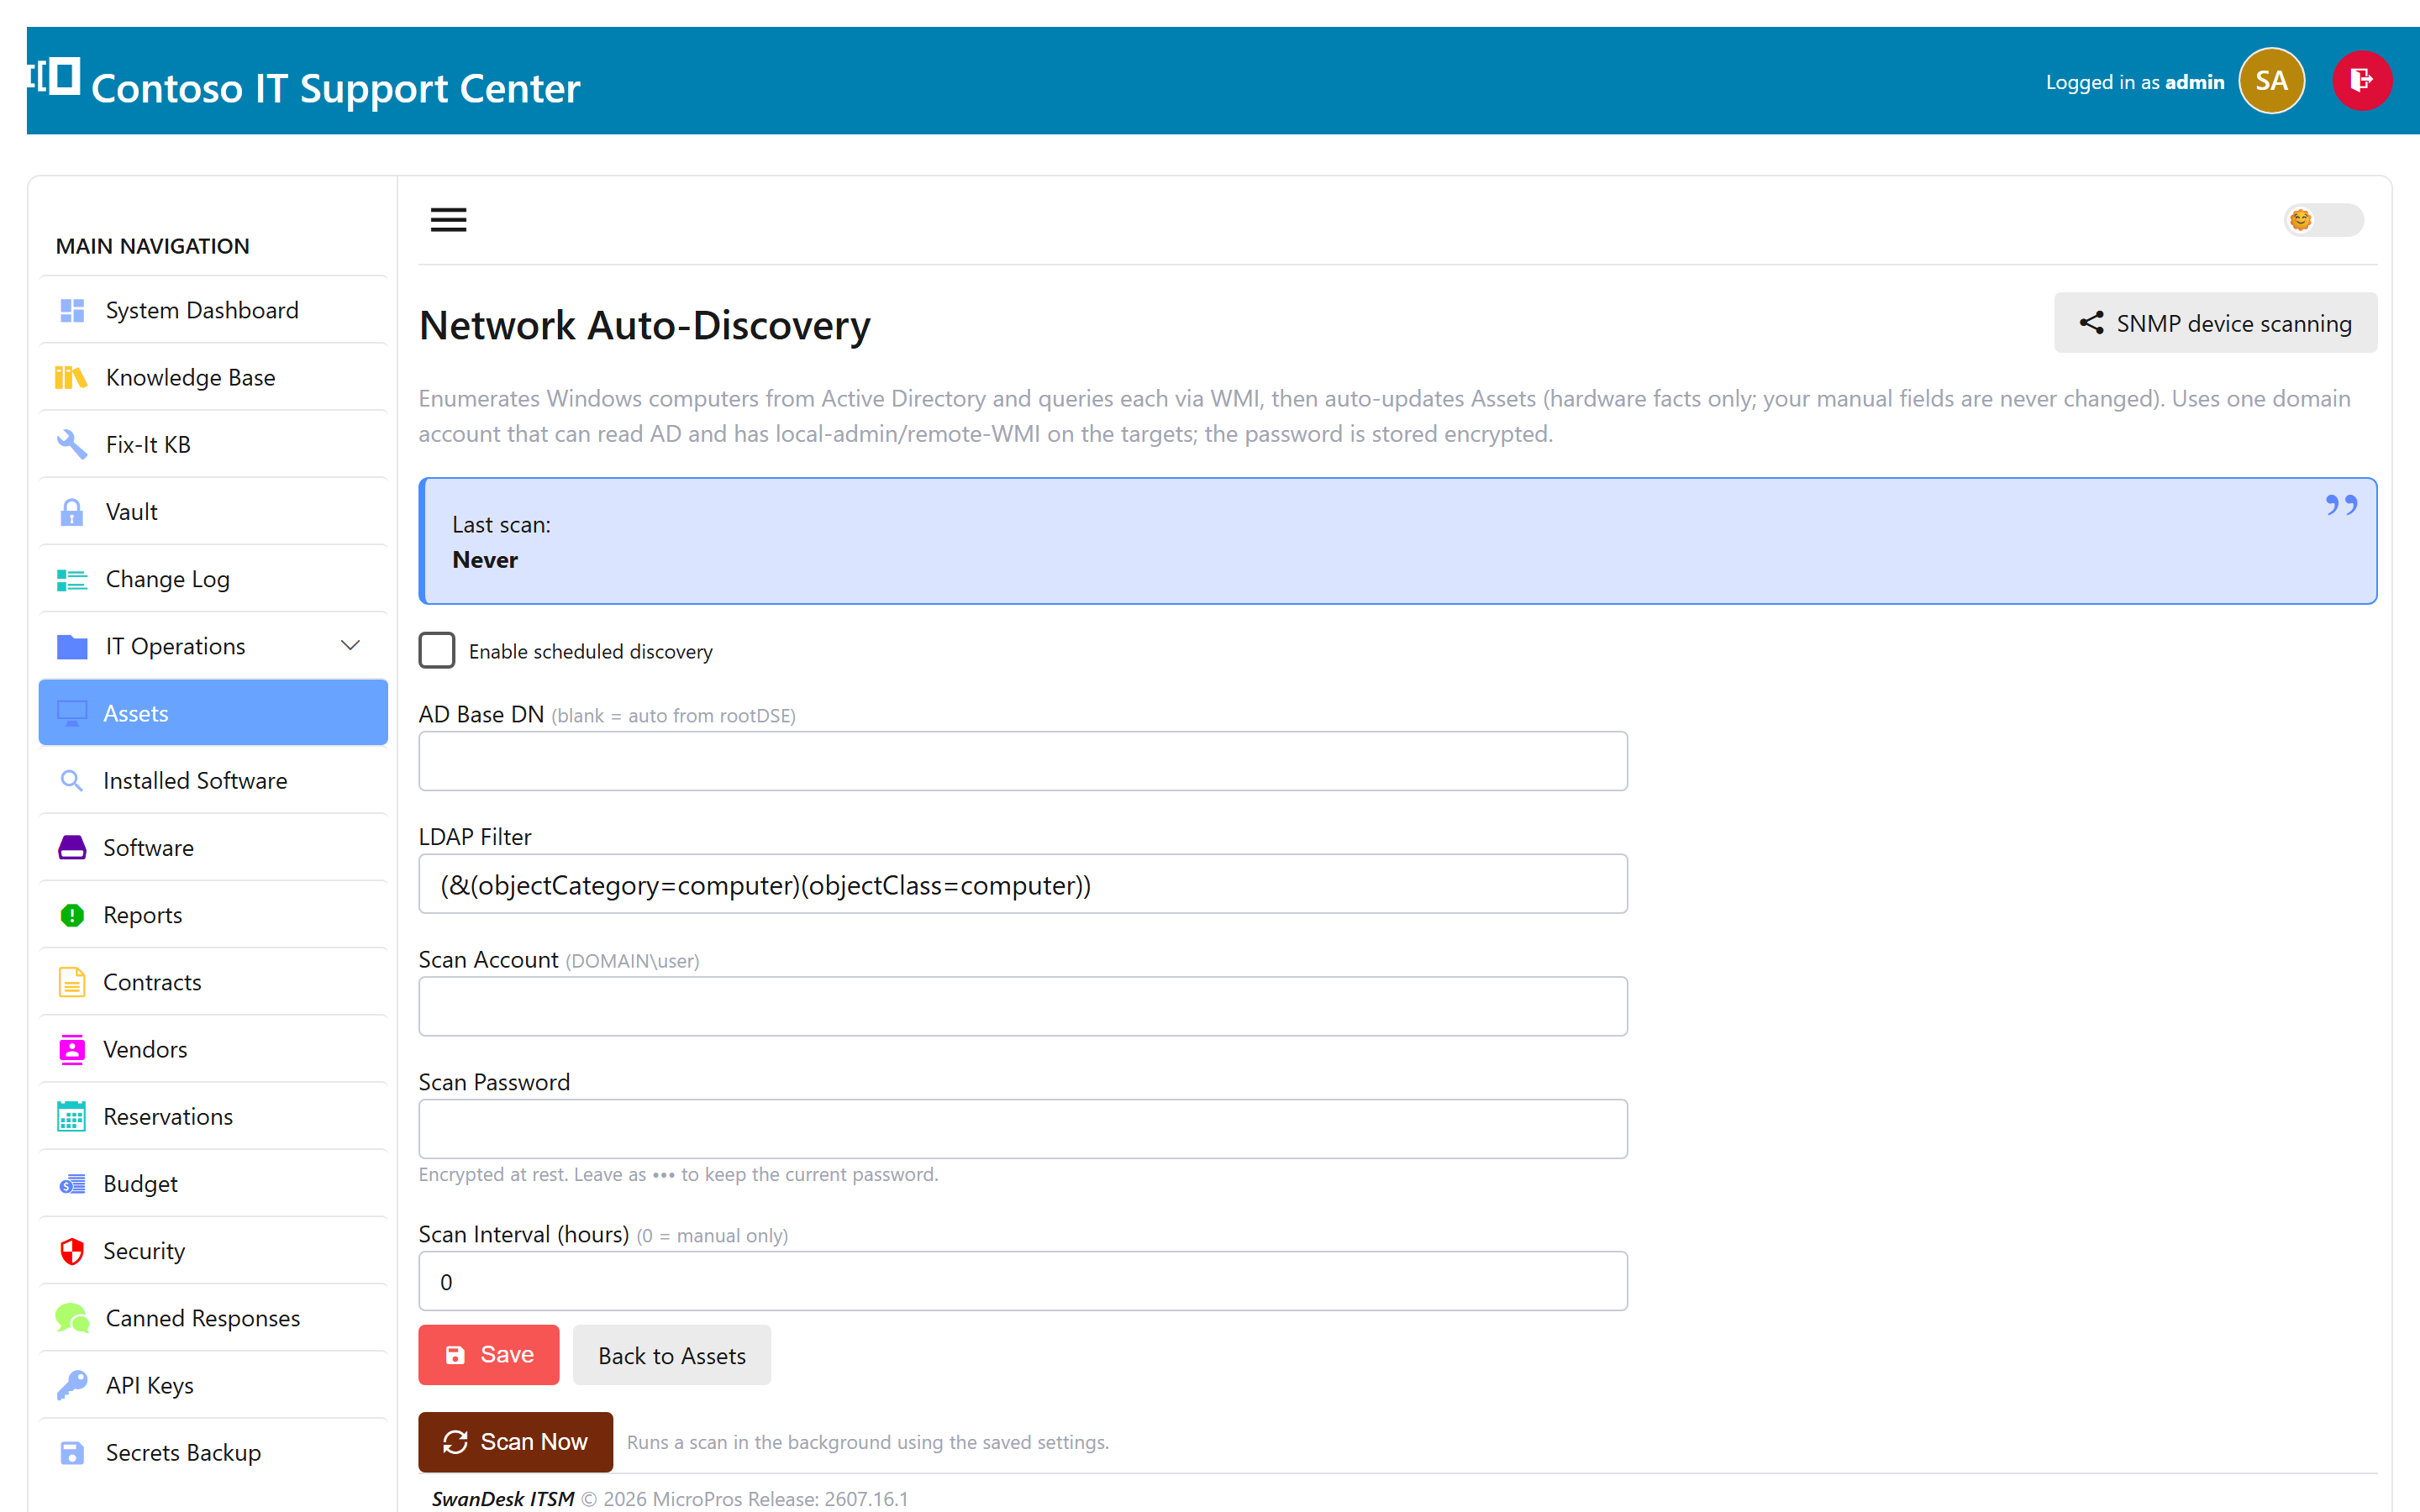
Task: Click Back to Assets button
Action: pos(672,1355)
